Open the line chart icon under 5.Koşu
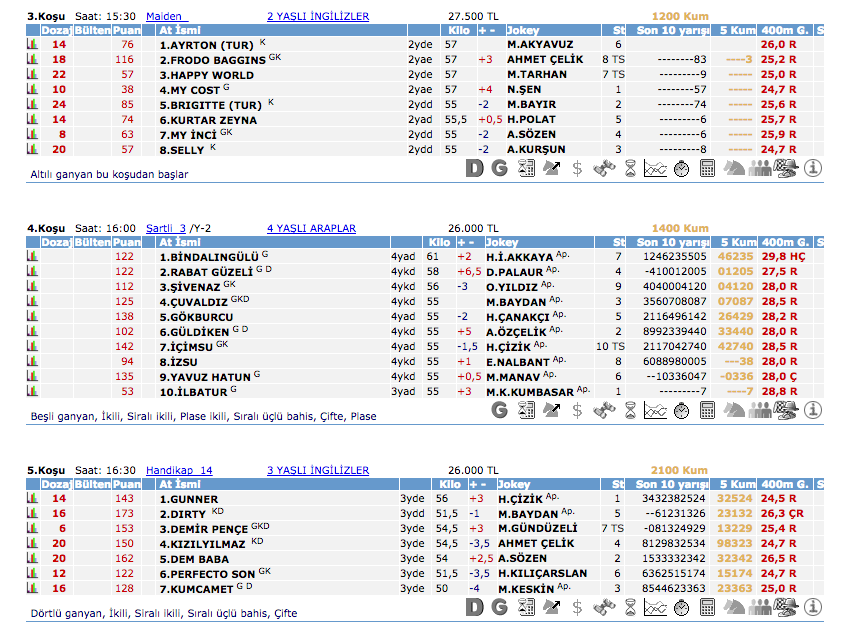 pyautogui.click(x=655, y=607)
